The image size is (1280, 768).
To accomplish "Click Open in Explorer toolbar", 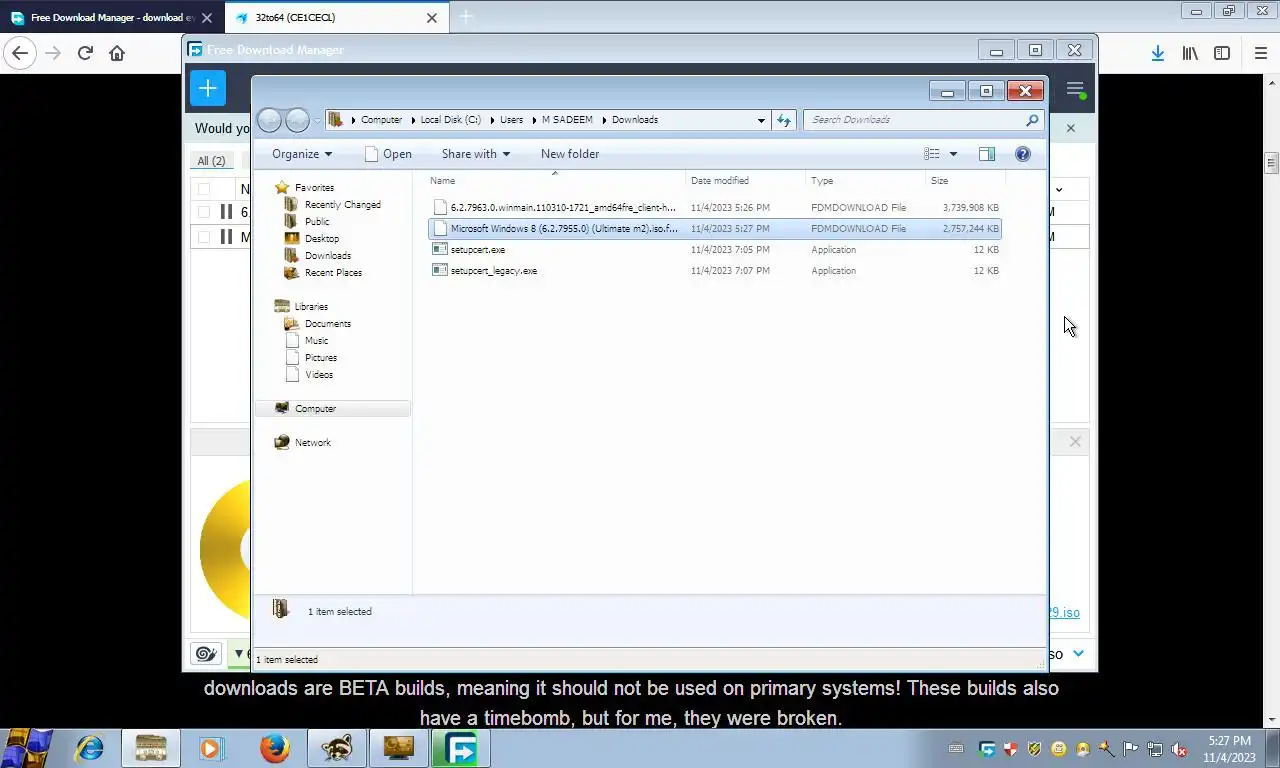I will (388, 154).
